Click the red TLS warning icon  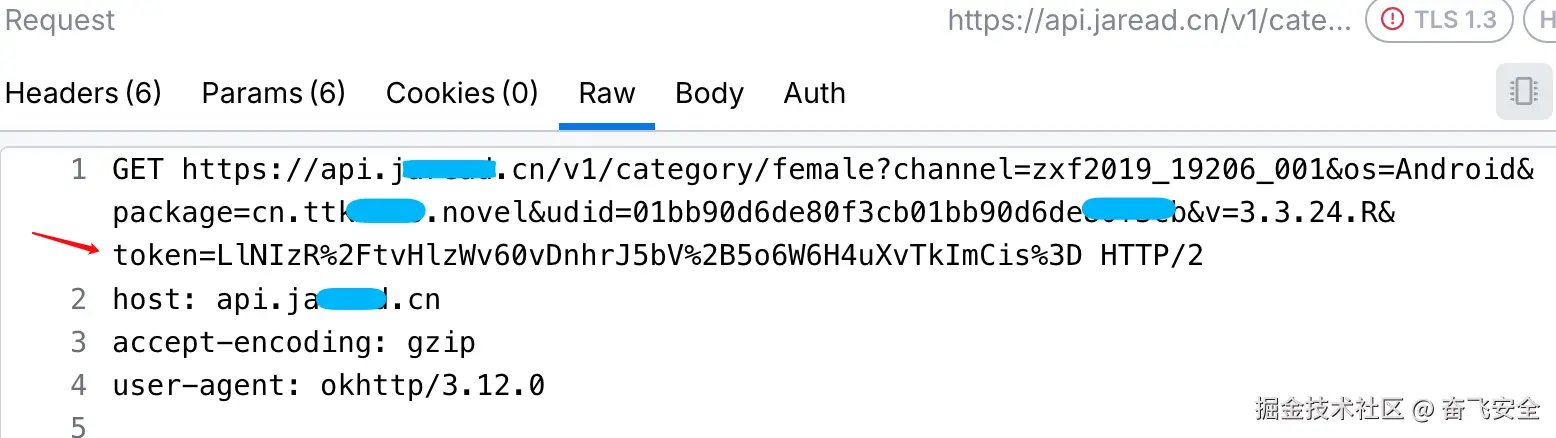[x=1391, y=20]
